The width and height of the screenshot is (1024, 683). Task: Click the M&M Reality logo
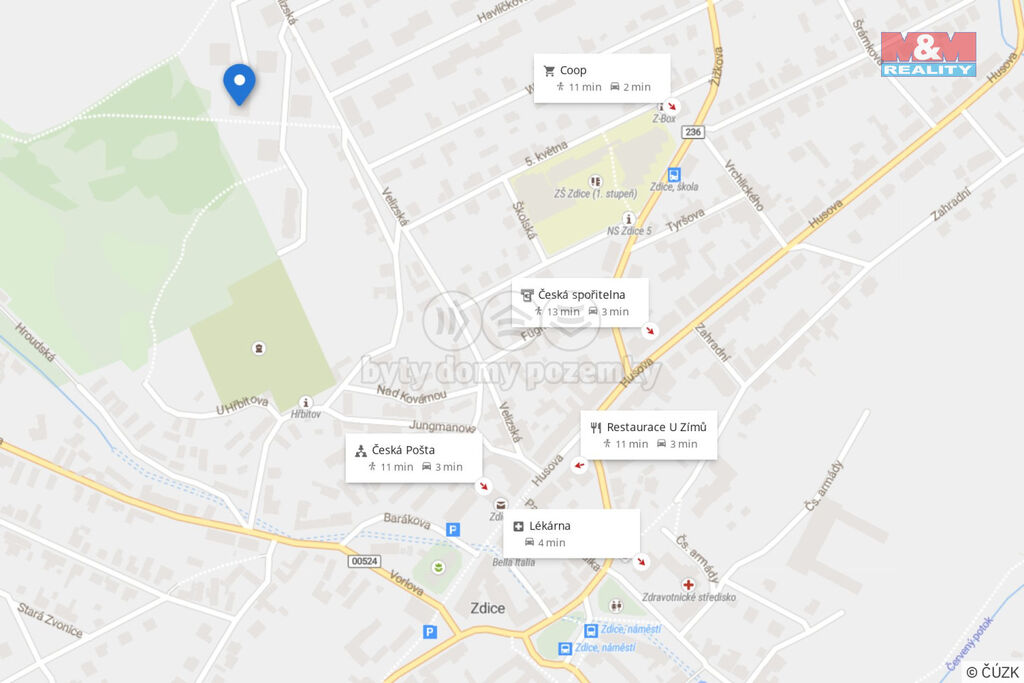point(928,54)
